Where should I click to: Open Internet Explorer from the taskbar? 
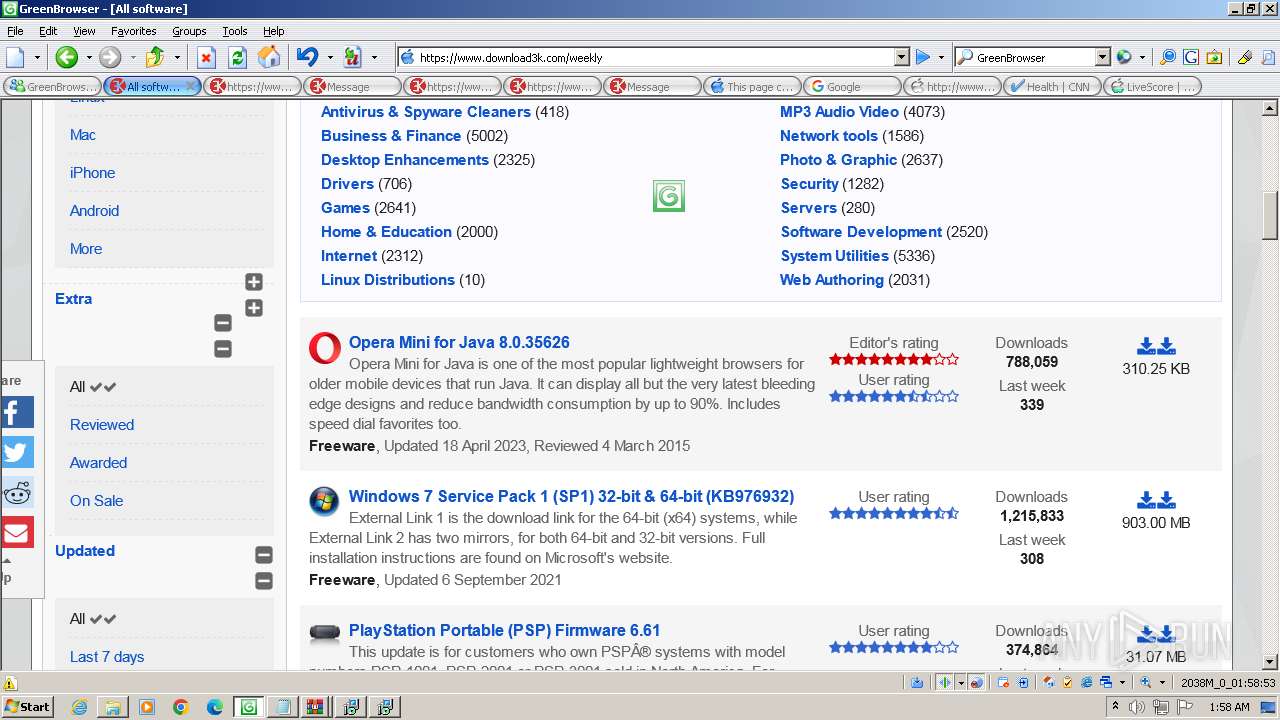tap(80, 707)
